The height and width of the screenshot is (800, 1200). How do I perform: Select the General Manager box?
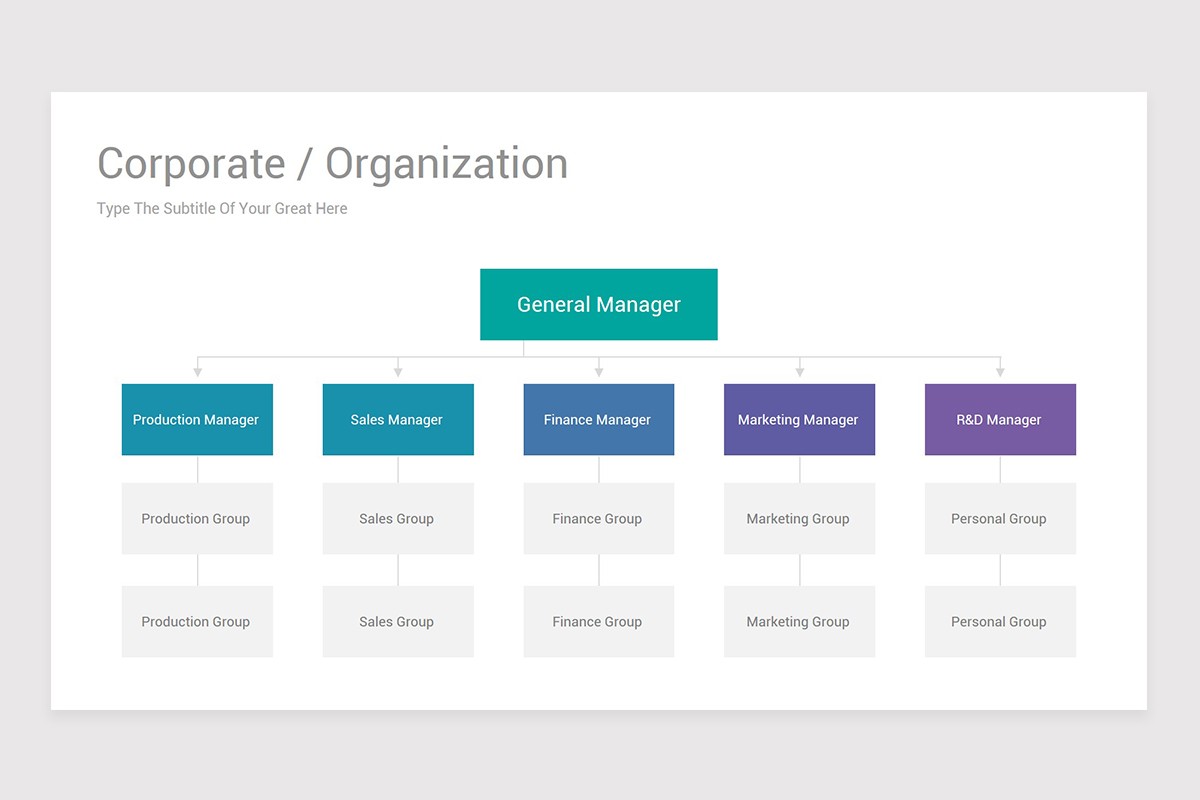598,304
